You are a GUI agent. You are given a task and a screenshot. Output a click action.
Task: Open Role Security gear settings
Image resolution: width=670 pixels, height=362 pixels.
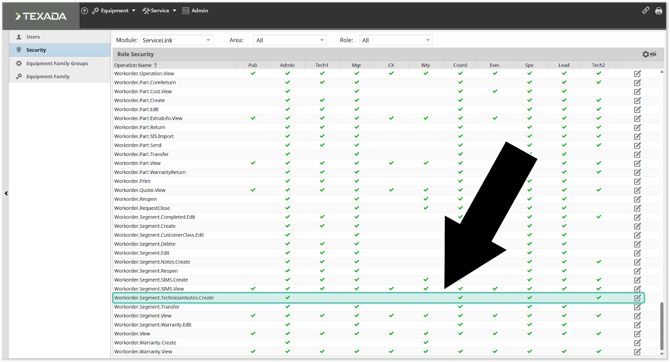tap(646, 54)
